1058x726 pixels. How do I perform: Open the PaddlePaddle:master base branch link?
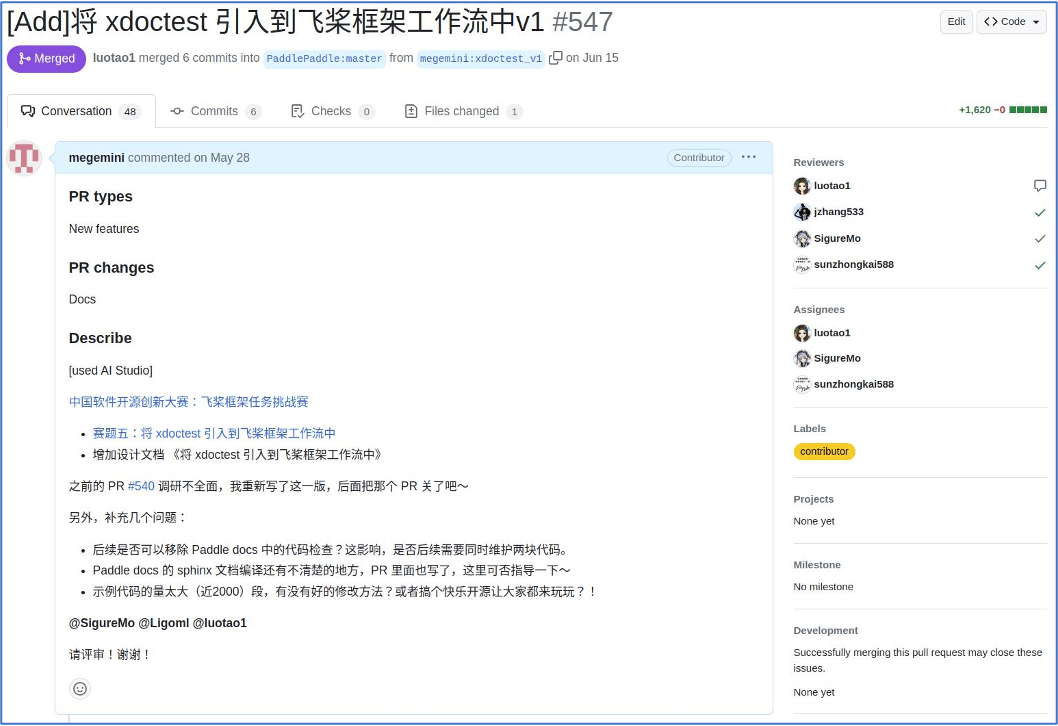tap(324, 58)
